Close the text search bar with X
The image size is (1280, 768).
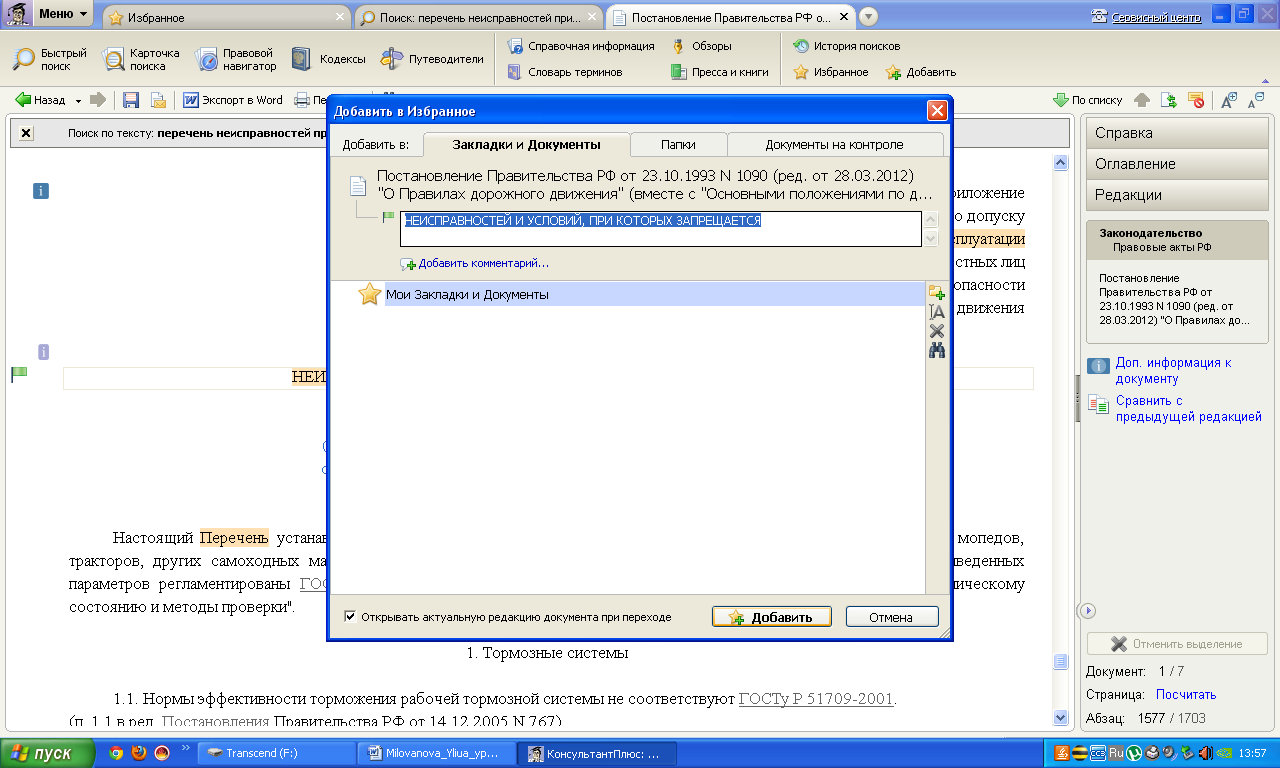26,133
